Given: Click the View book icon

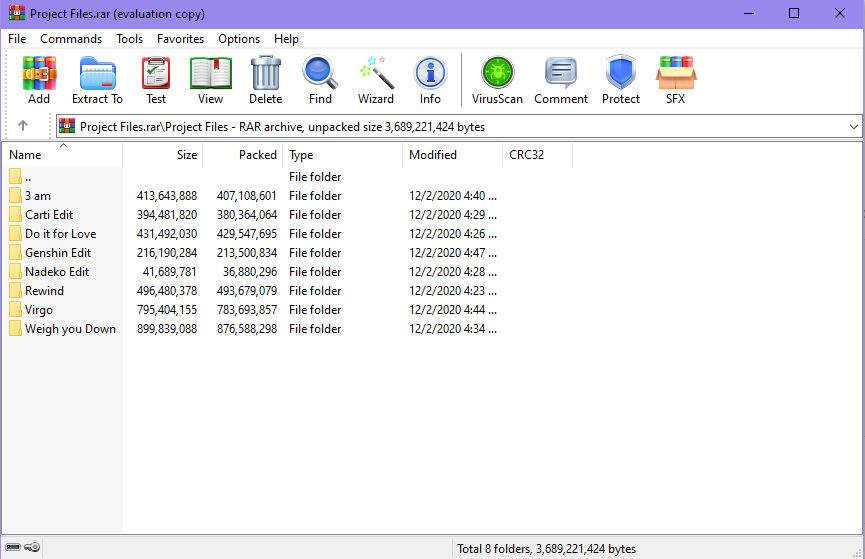Looking at the screenshot, I should (210, 73).
